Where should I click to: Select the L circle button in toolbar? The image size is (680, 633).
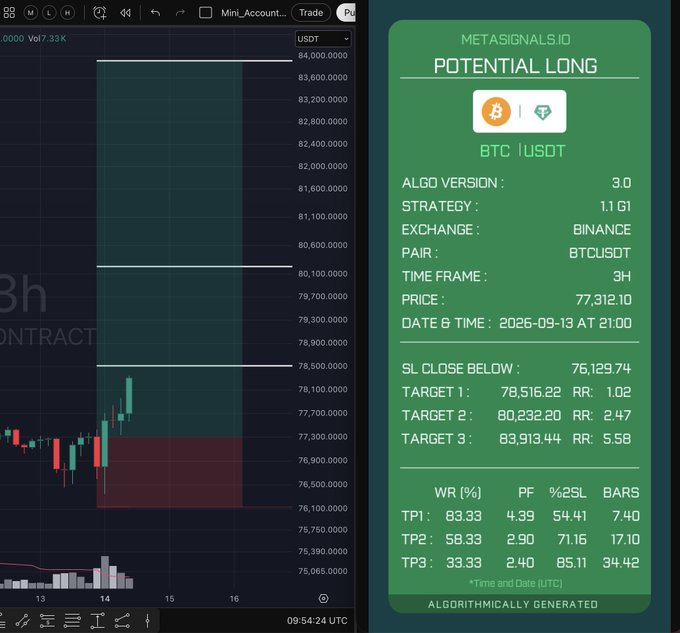click(49, 13)
